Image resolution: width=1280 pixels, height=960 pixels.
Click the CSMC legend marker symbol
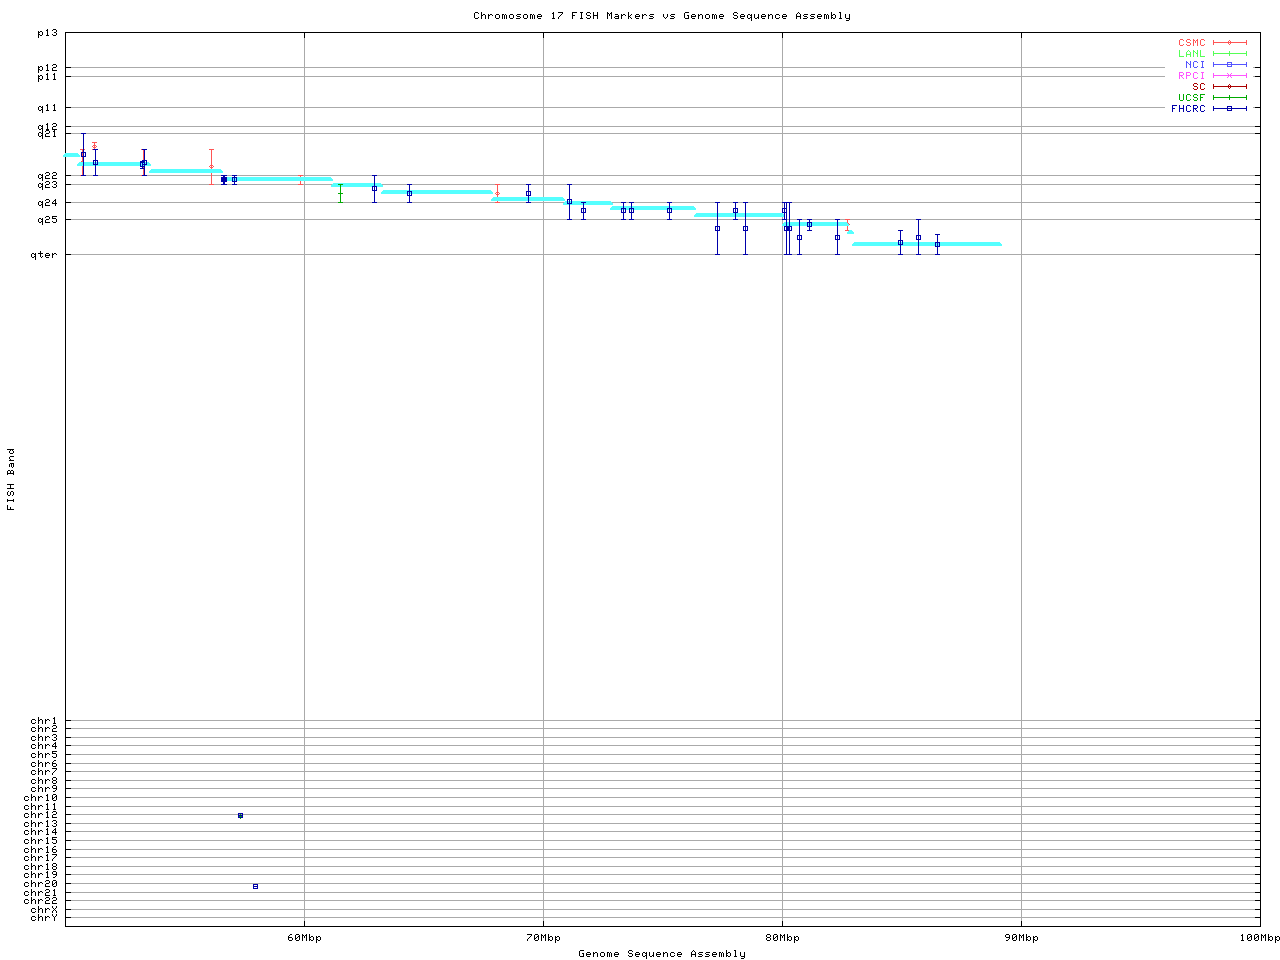pos(1229,43)
